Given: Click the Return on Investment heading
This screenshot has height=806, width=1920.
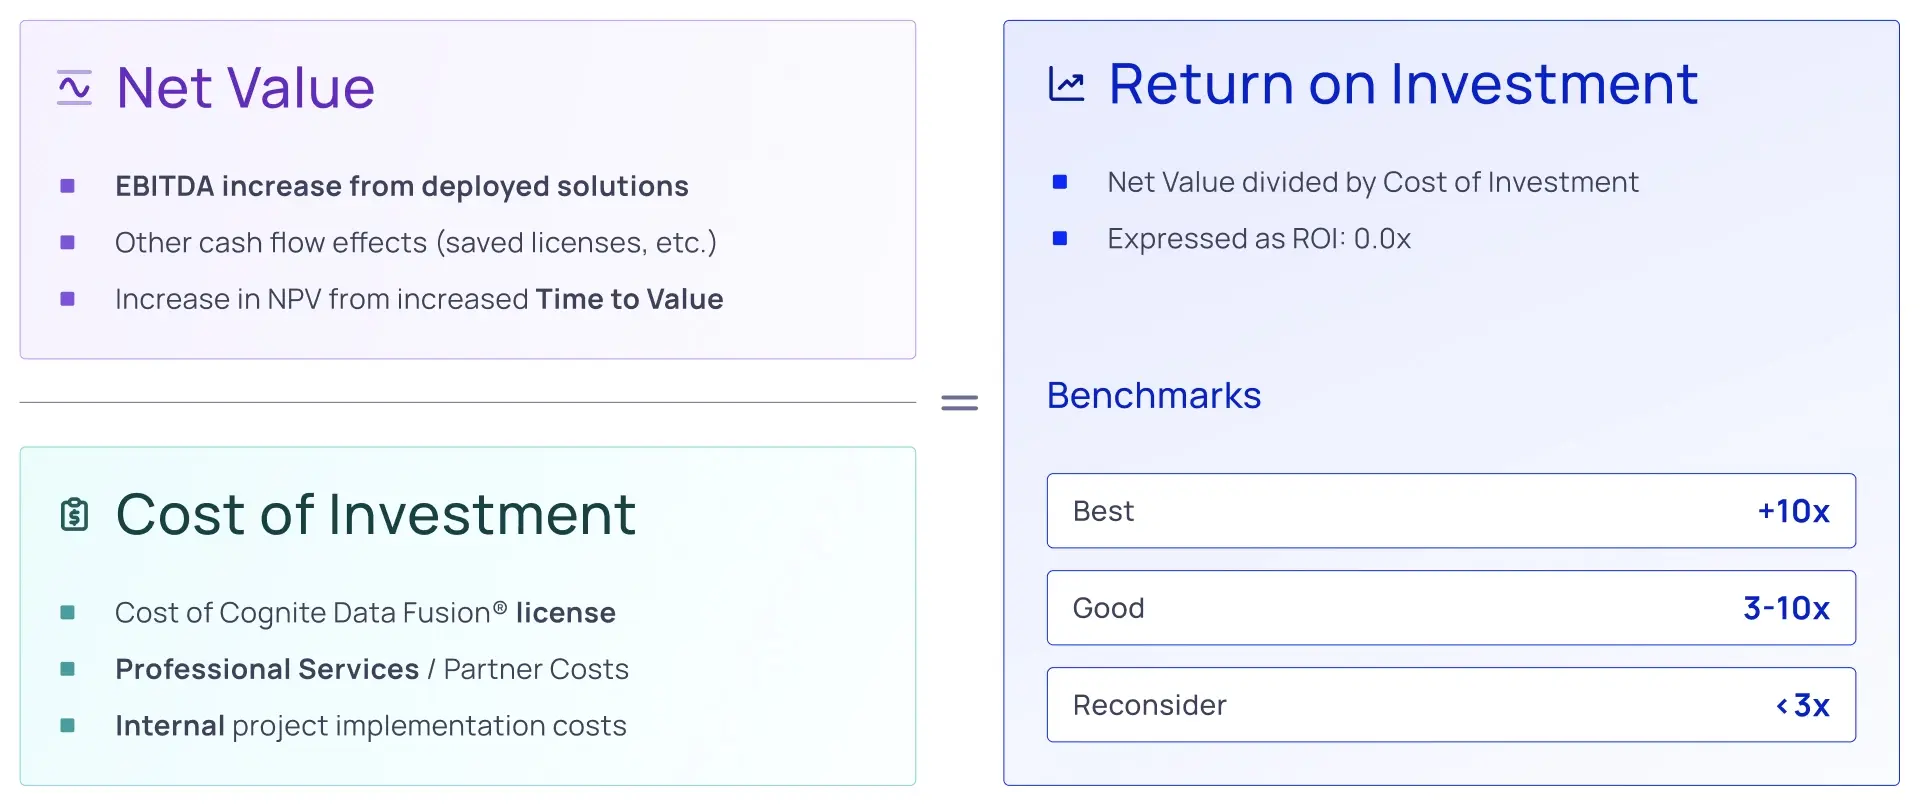Looking at the screenshot, I should click(1404, 84).
